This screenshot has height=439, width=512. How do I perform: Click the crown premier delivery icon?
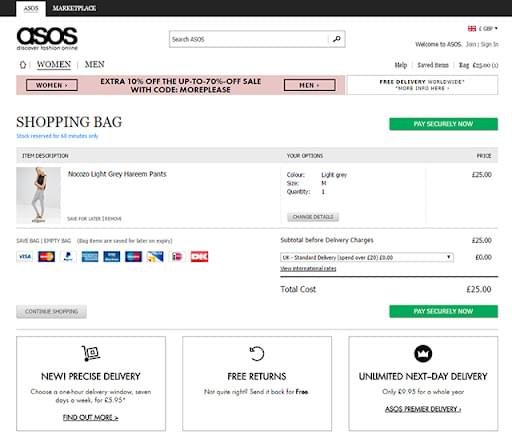point(423,353)
